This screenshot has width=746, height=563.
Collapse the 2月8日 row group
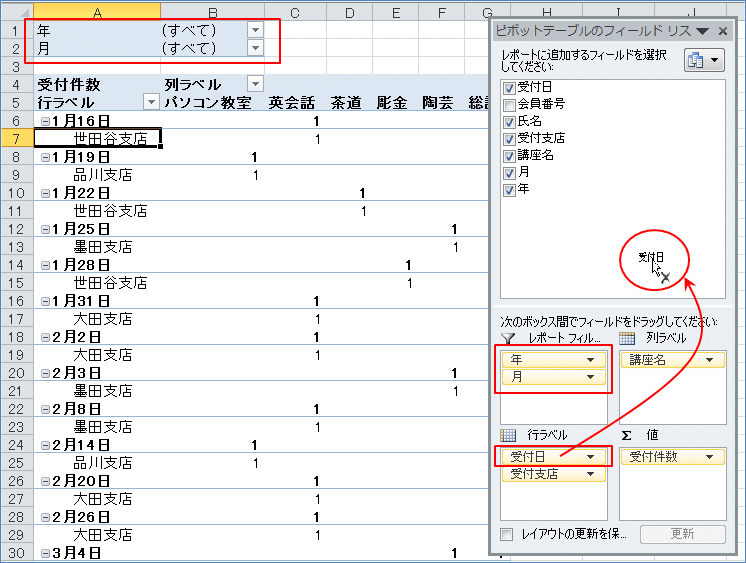click(x=45, y=409)
